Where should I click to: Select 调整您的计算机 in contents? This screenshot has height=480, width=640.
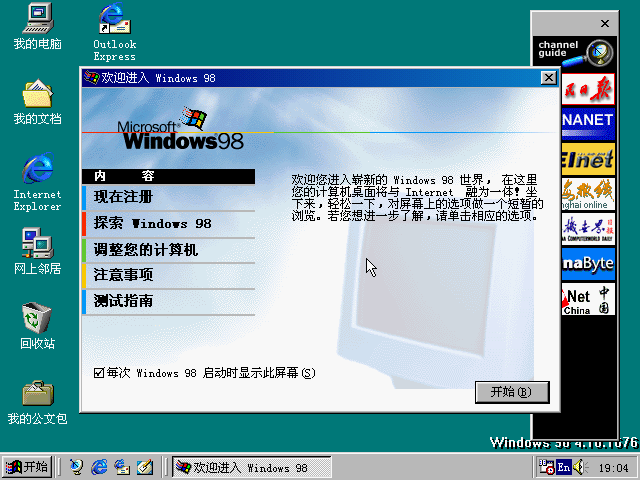coord(169,250)
